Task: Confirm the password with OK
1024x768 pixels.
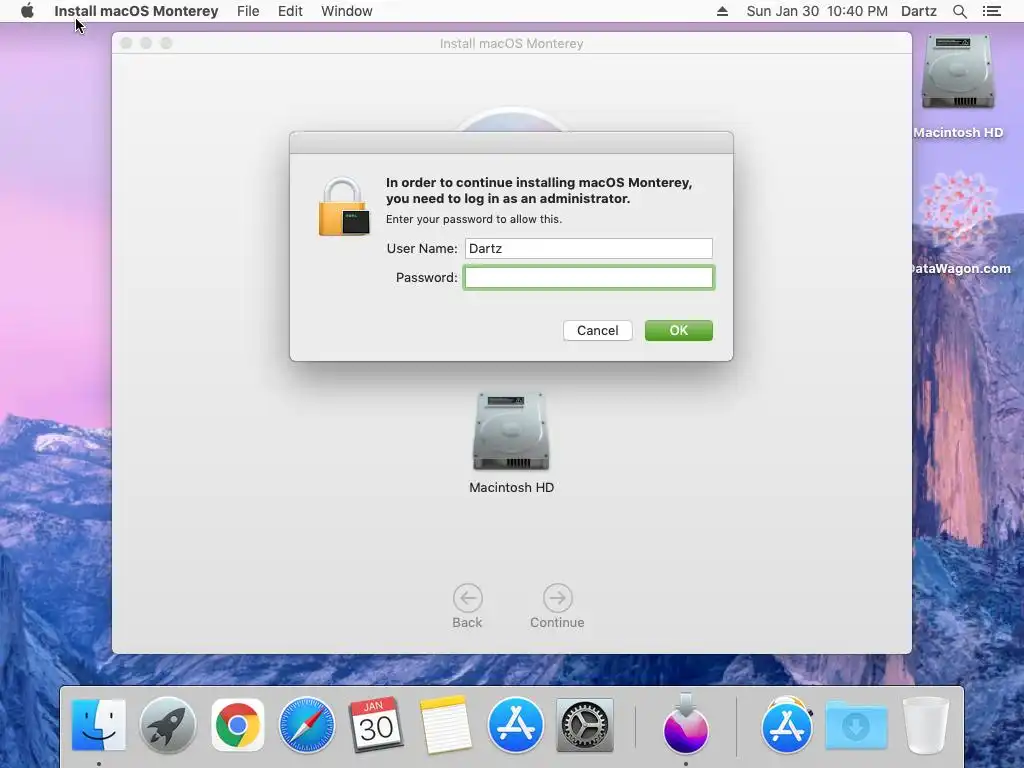Action: point(679,330)
